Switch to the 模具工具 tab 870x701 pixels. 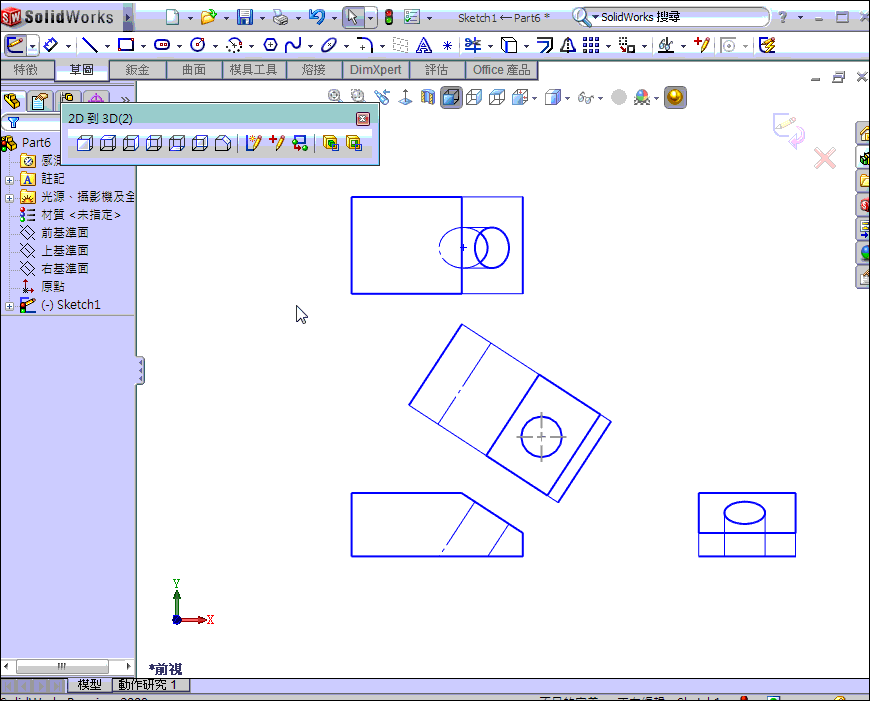click(x=254, y=70)
